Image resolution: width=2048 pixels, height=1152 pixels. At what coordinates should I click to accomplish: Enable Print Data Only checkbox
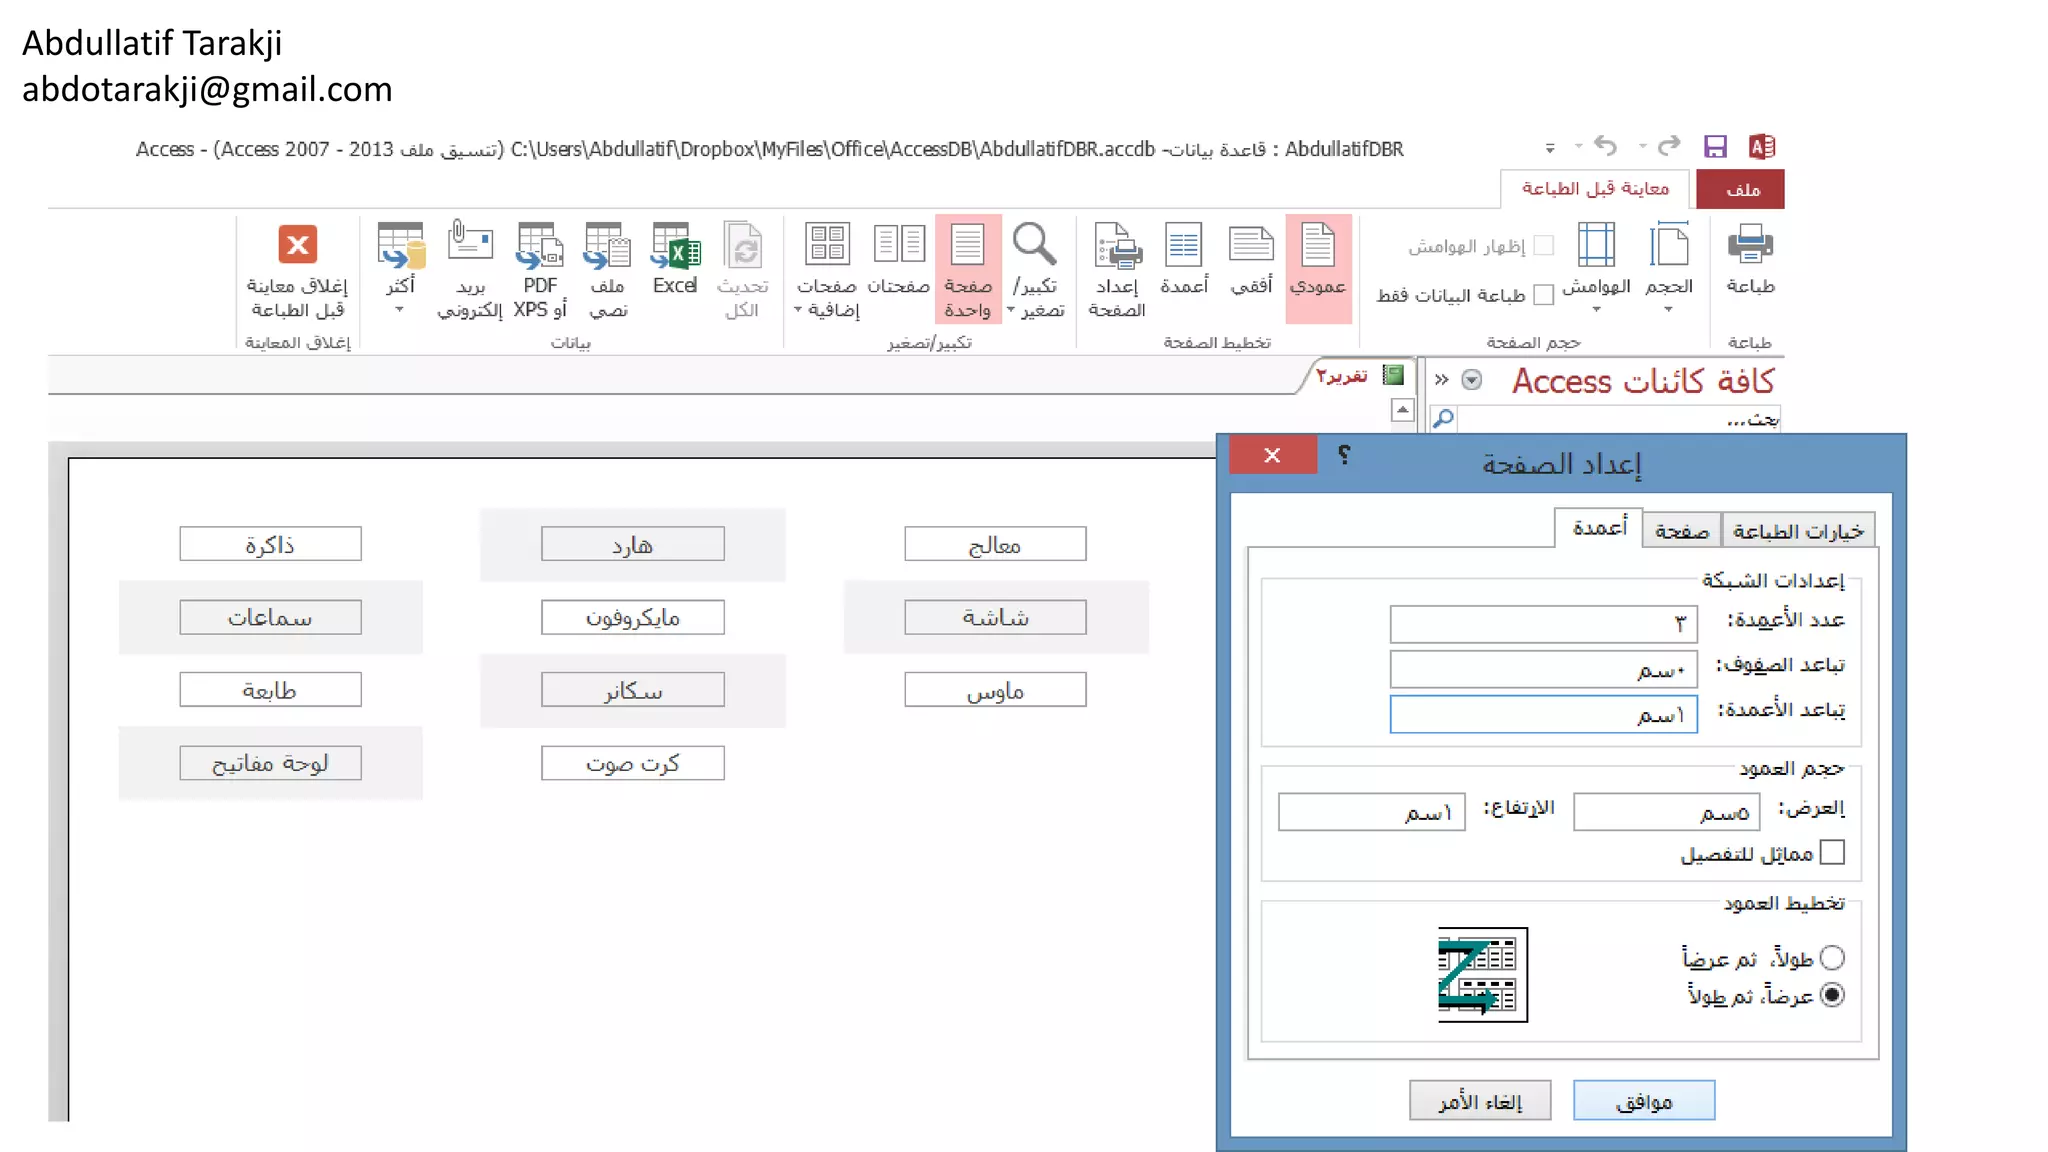point(1544,295)
